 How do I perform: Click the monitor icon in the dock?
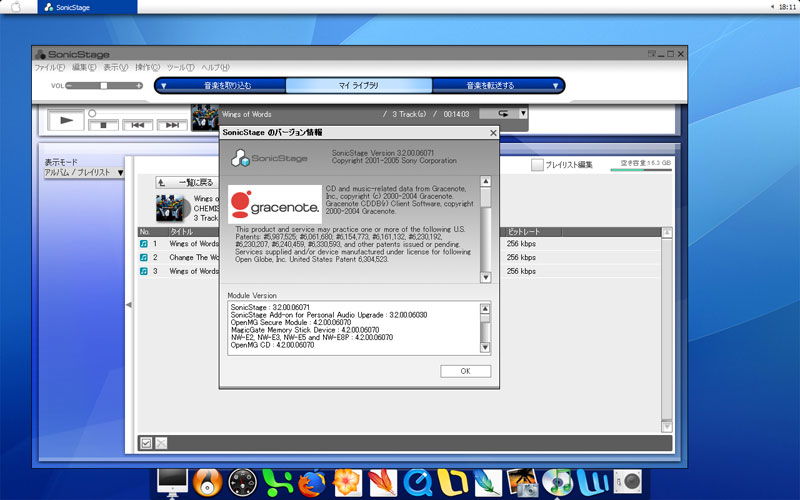tap(172, 483)
